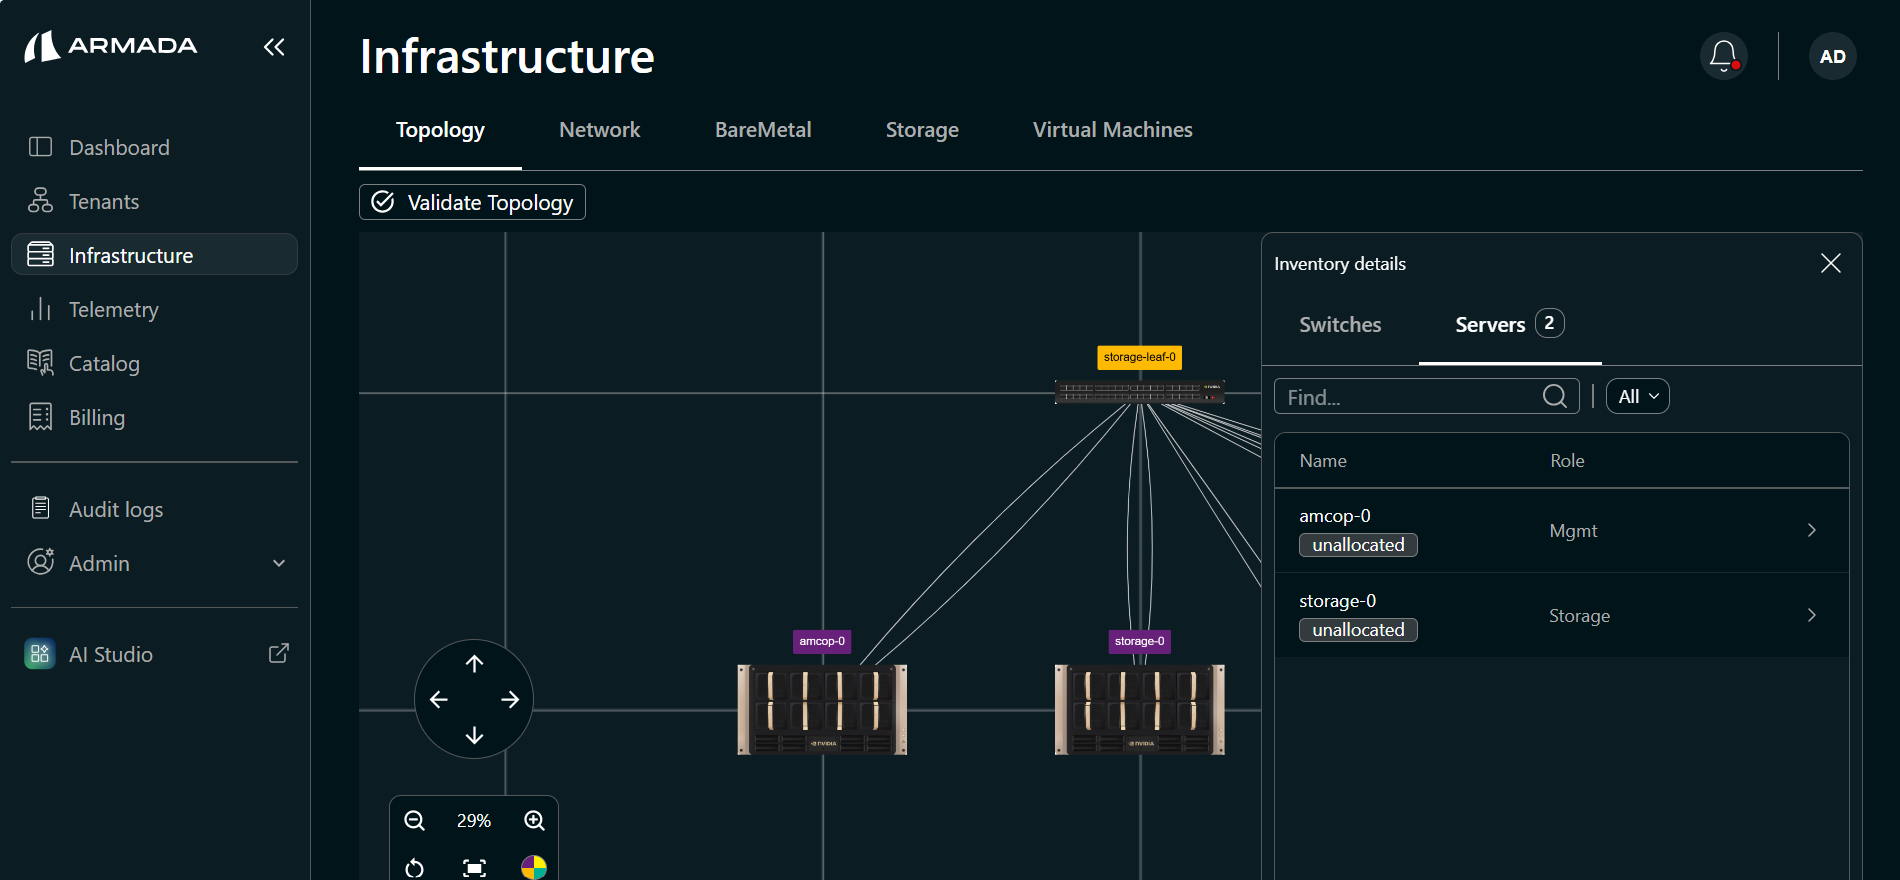Open the color legend wheel

[x=534, y=867]
